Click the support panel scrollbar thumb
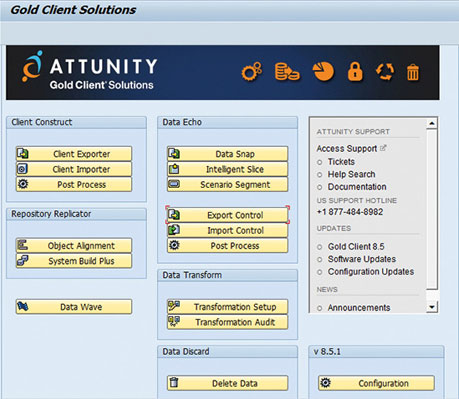The image size is (459, 399). point(432,209)
